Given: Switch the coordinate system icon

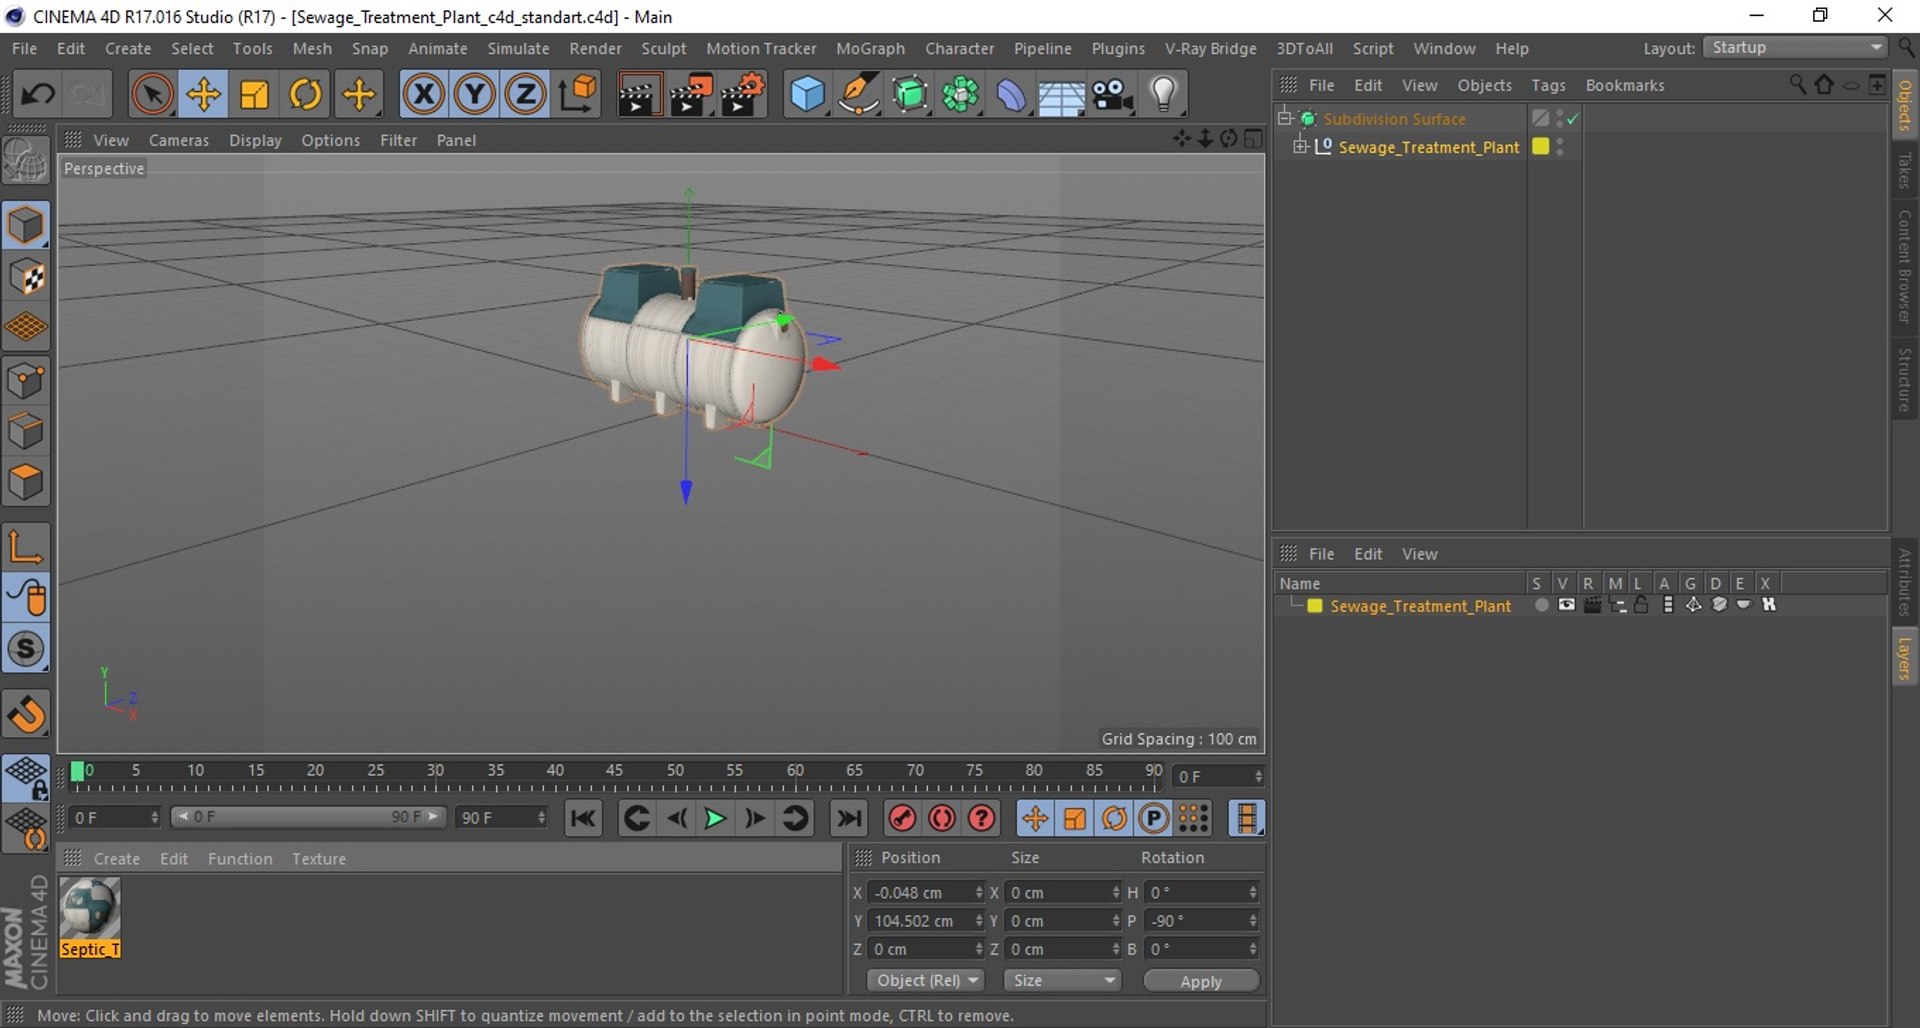Looking at the screenshot, I should pyautogui.click(x=578, y=95).
